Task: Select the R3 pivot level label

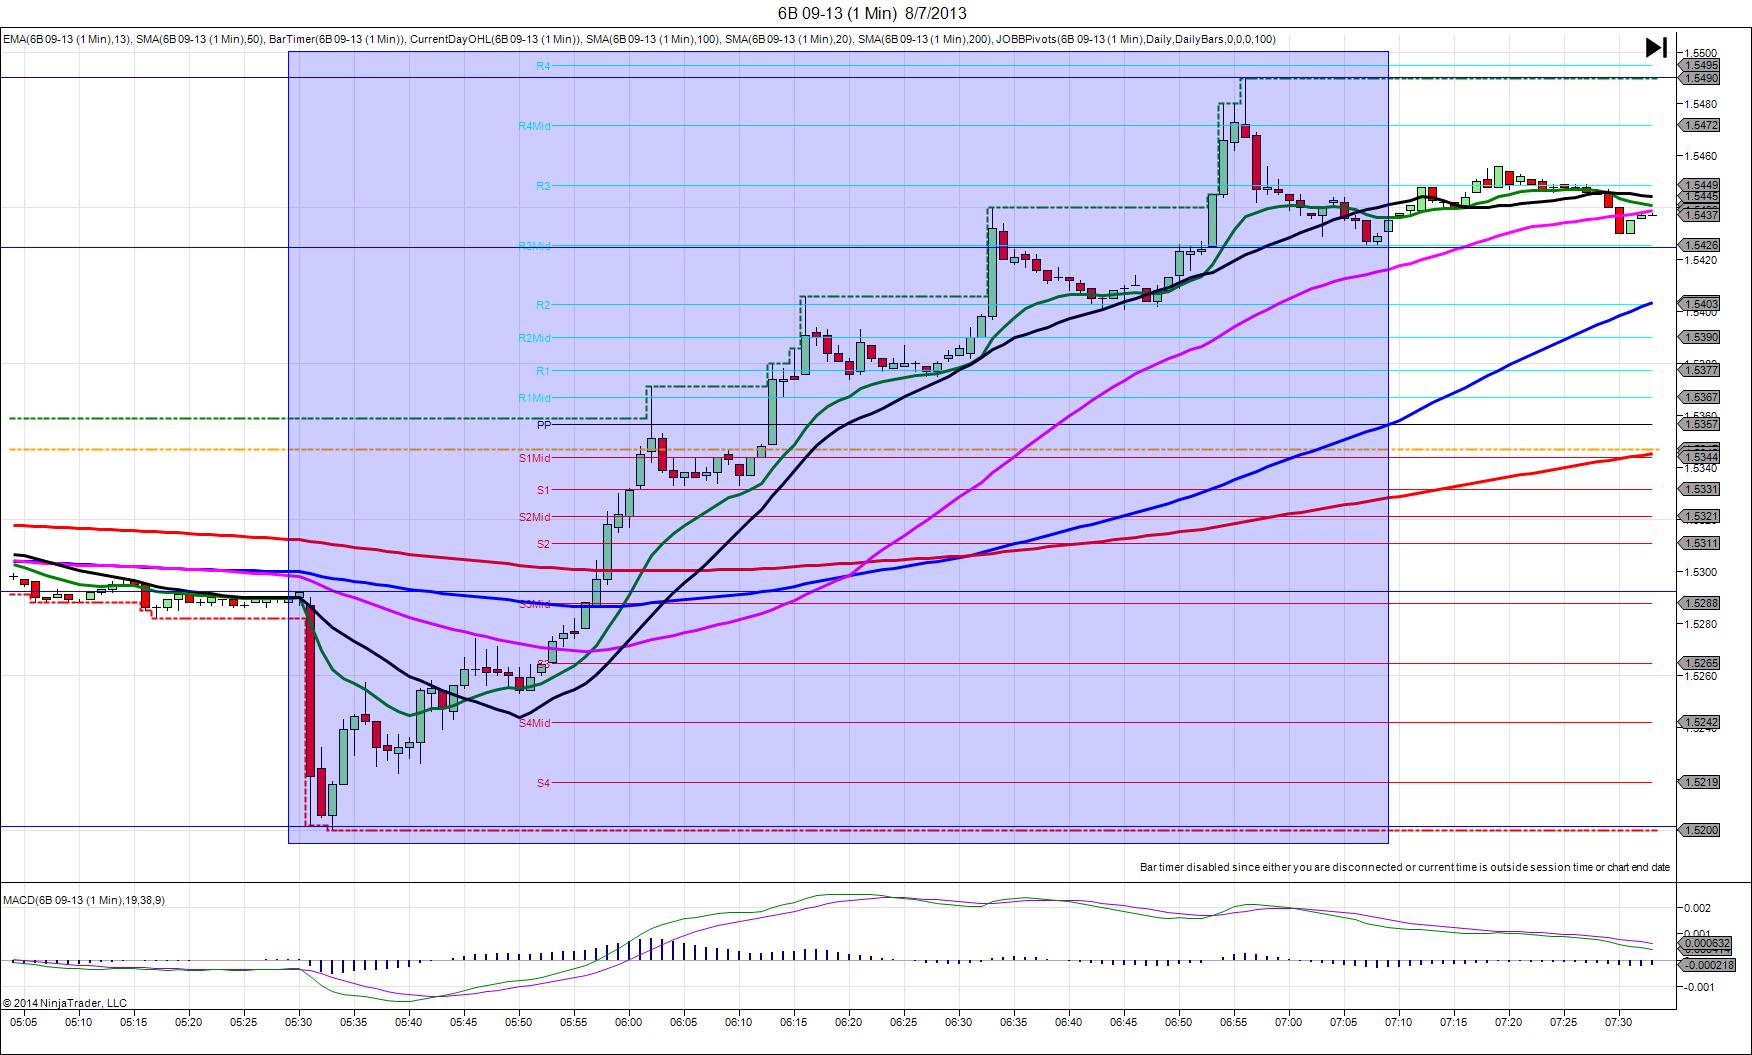Action: (x=543, y=186)
